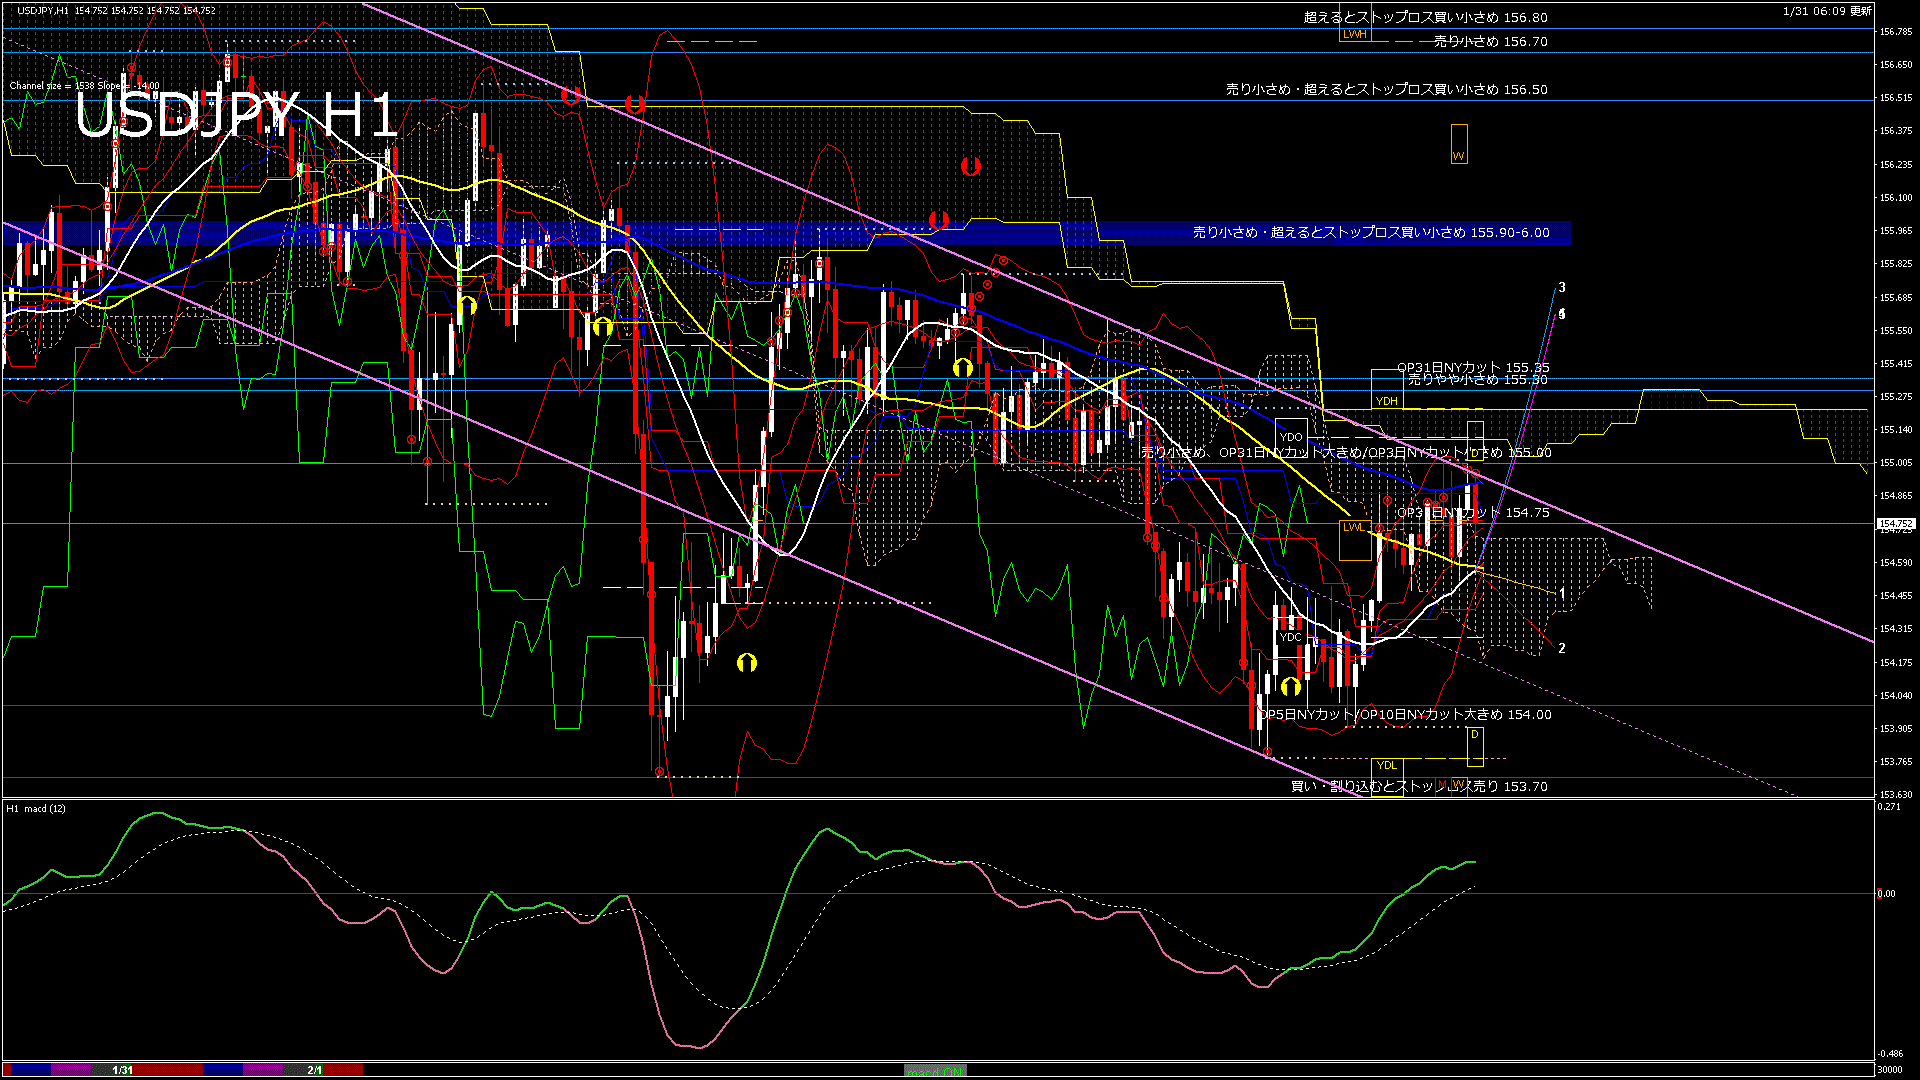Click the orange LWL last-week-low box

point(1353,527)
